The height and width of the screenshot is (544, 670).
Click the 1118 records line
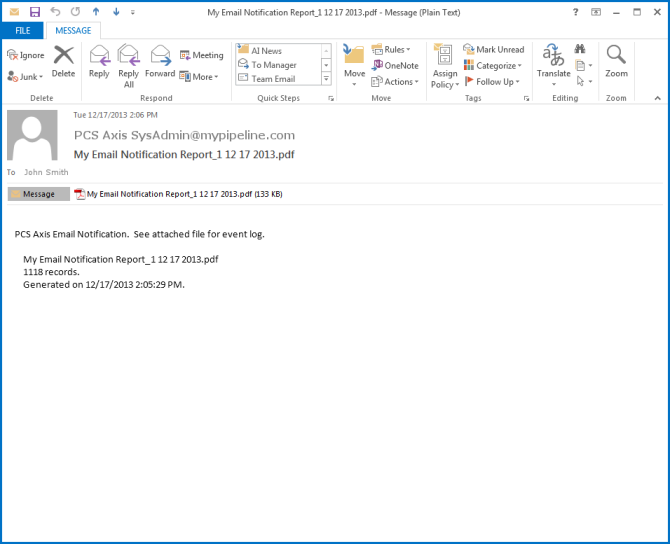coord(51,272)
